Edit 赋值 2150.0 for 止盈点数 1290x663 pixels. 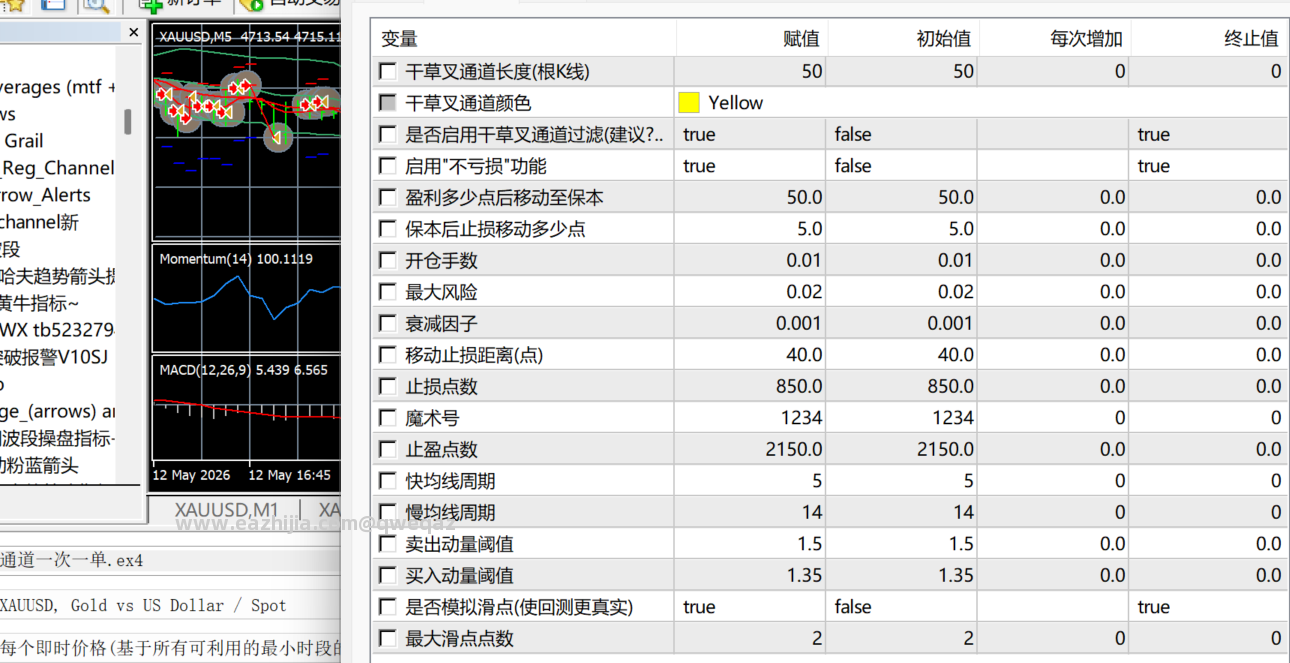752,450
